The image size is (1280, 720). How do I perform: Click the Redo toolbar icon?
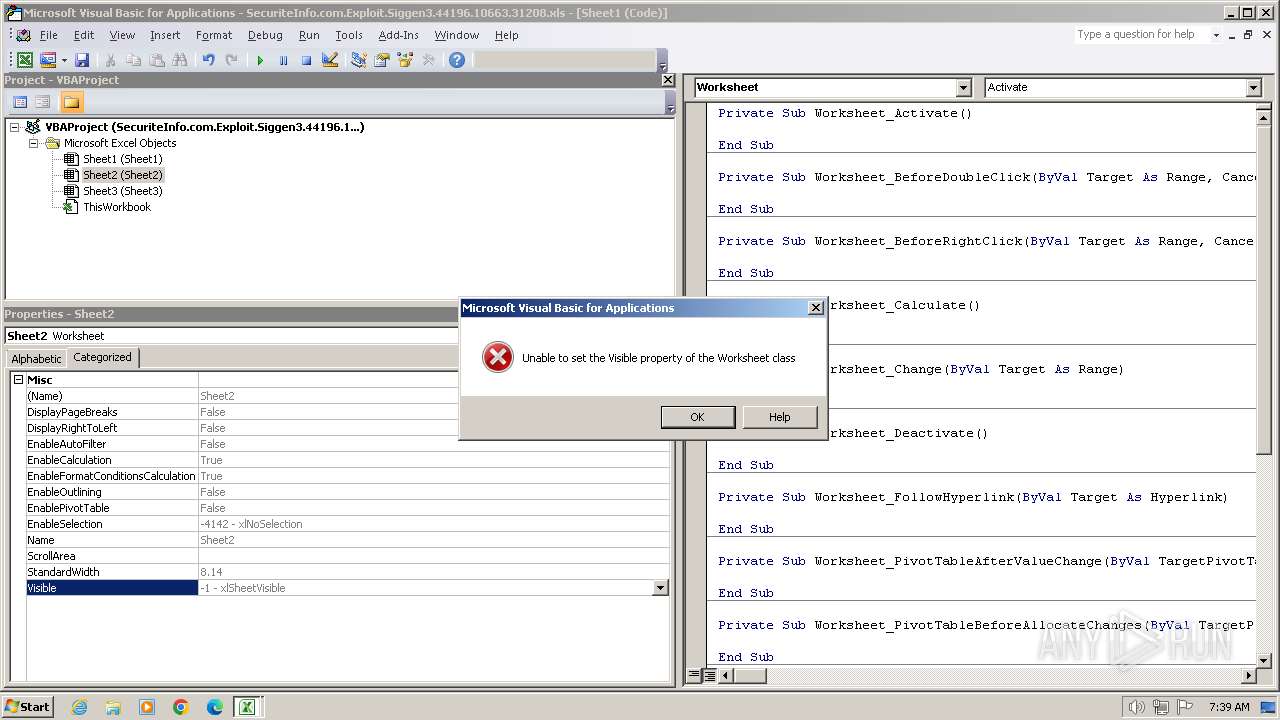point(231,60)
